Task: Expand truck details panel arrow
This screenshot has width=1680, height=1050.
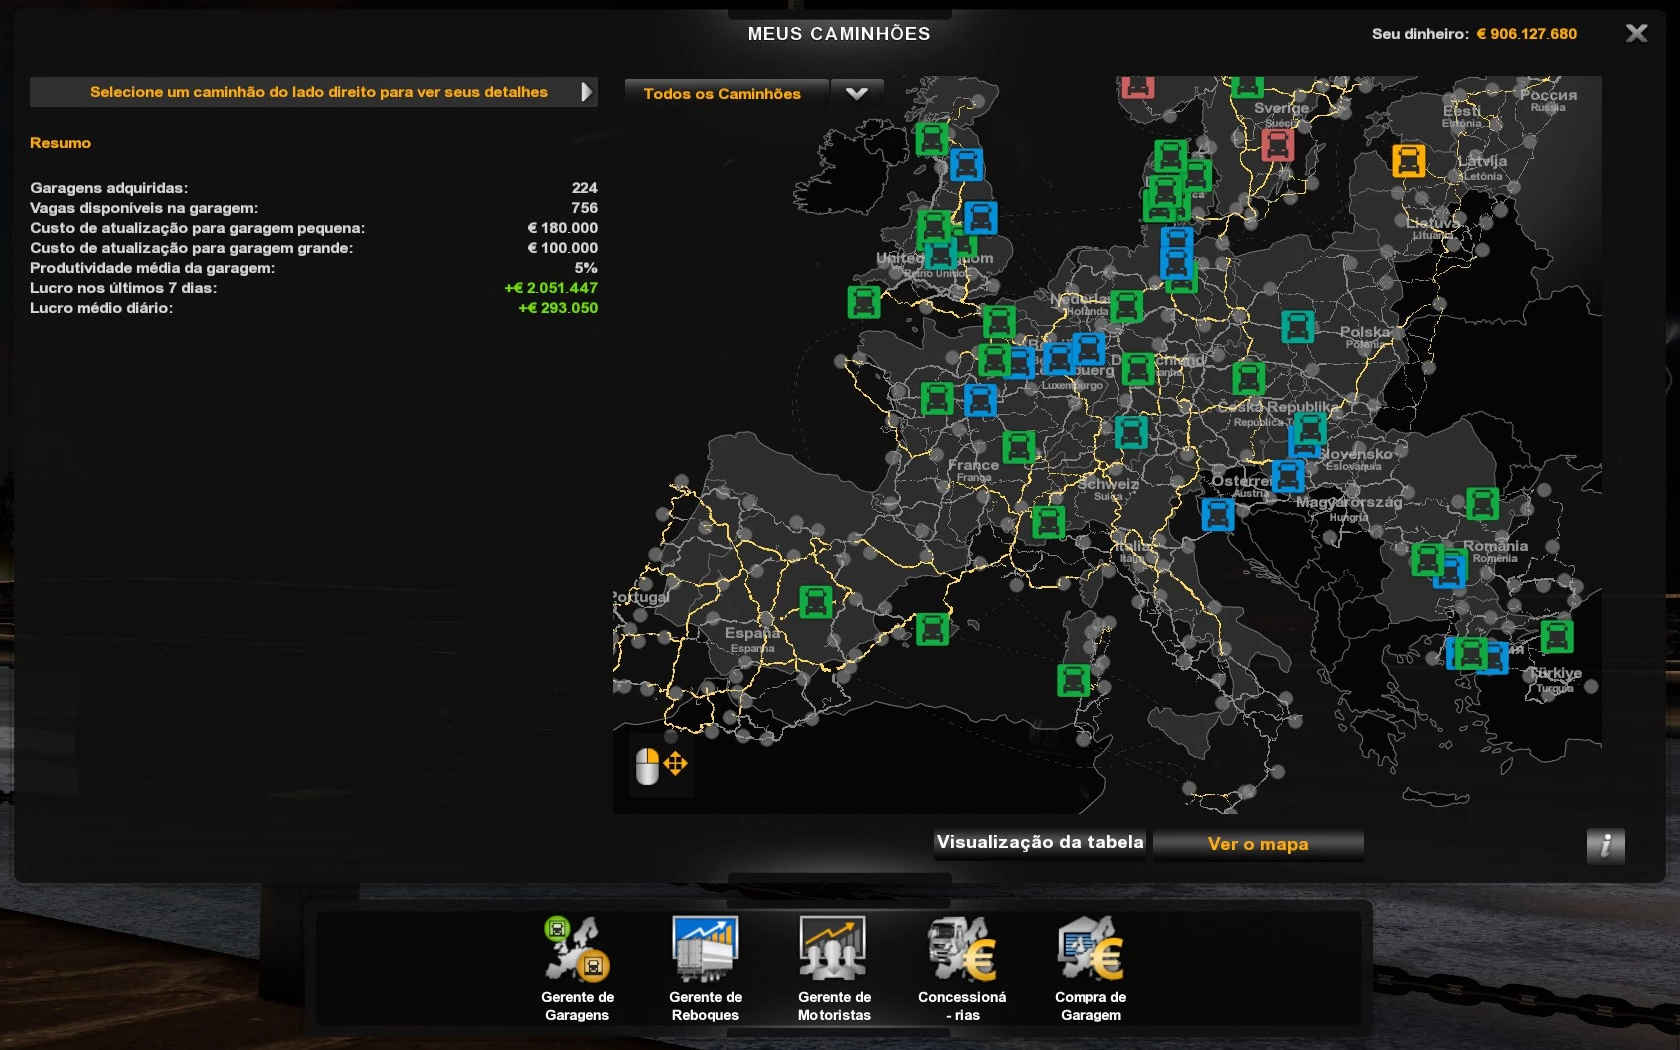Action: click(x=587, y=92)
